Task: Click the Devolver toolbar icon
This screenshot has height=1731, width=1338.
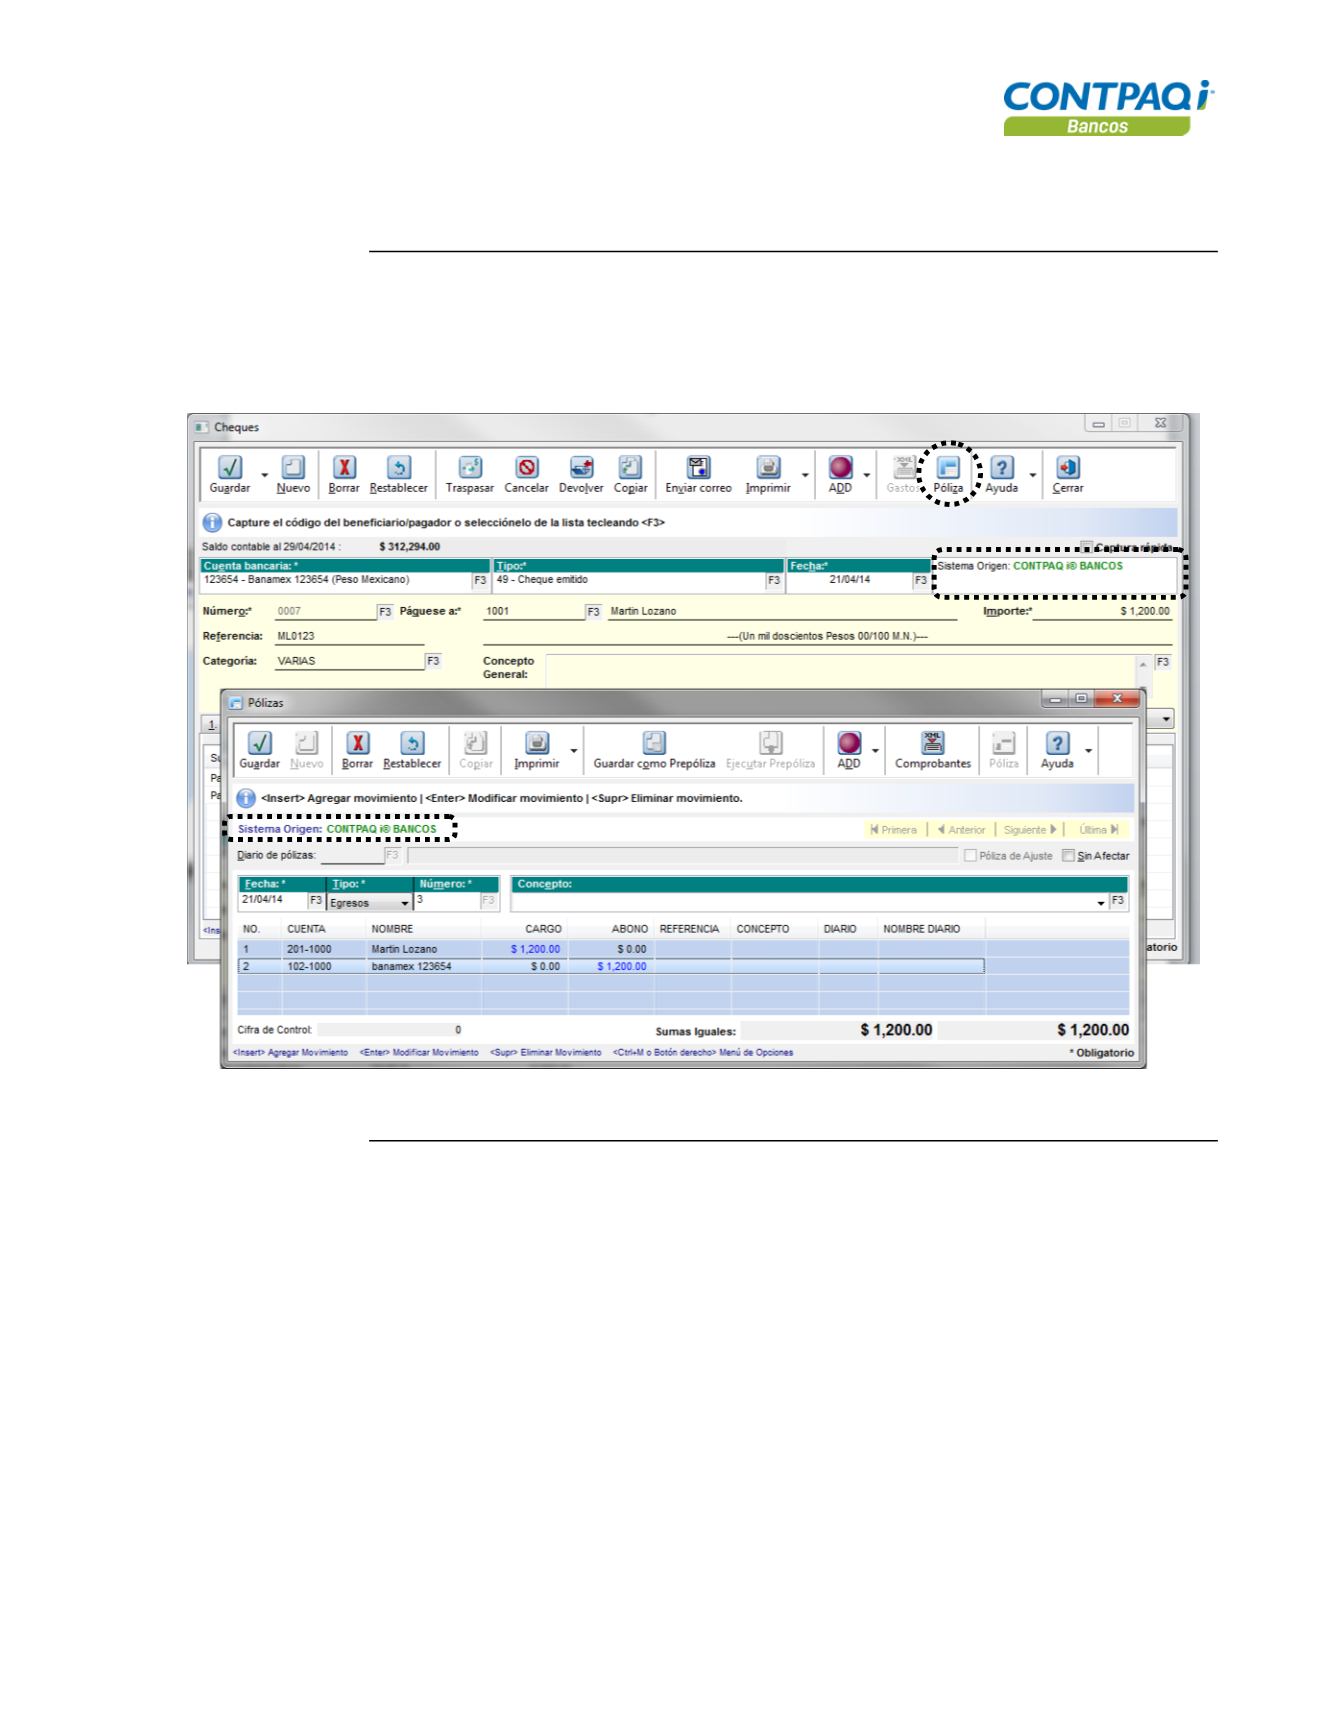Action: [x=581, y=468]
